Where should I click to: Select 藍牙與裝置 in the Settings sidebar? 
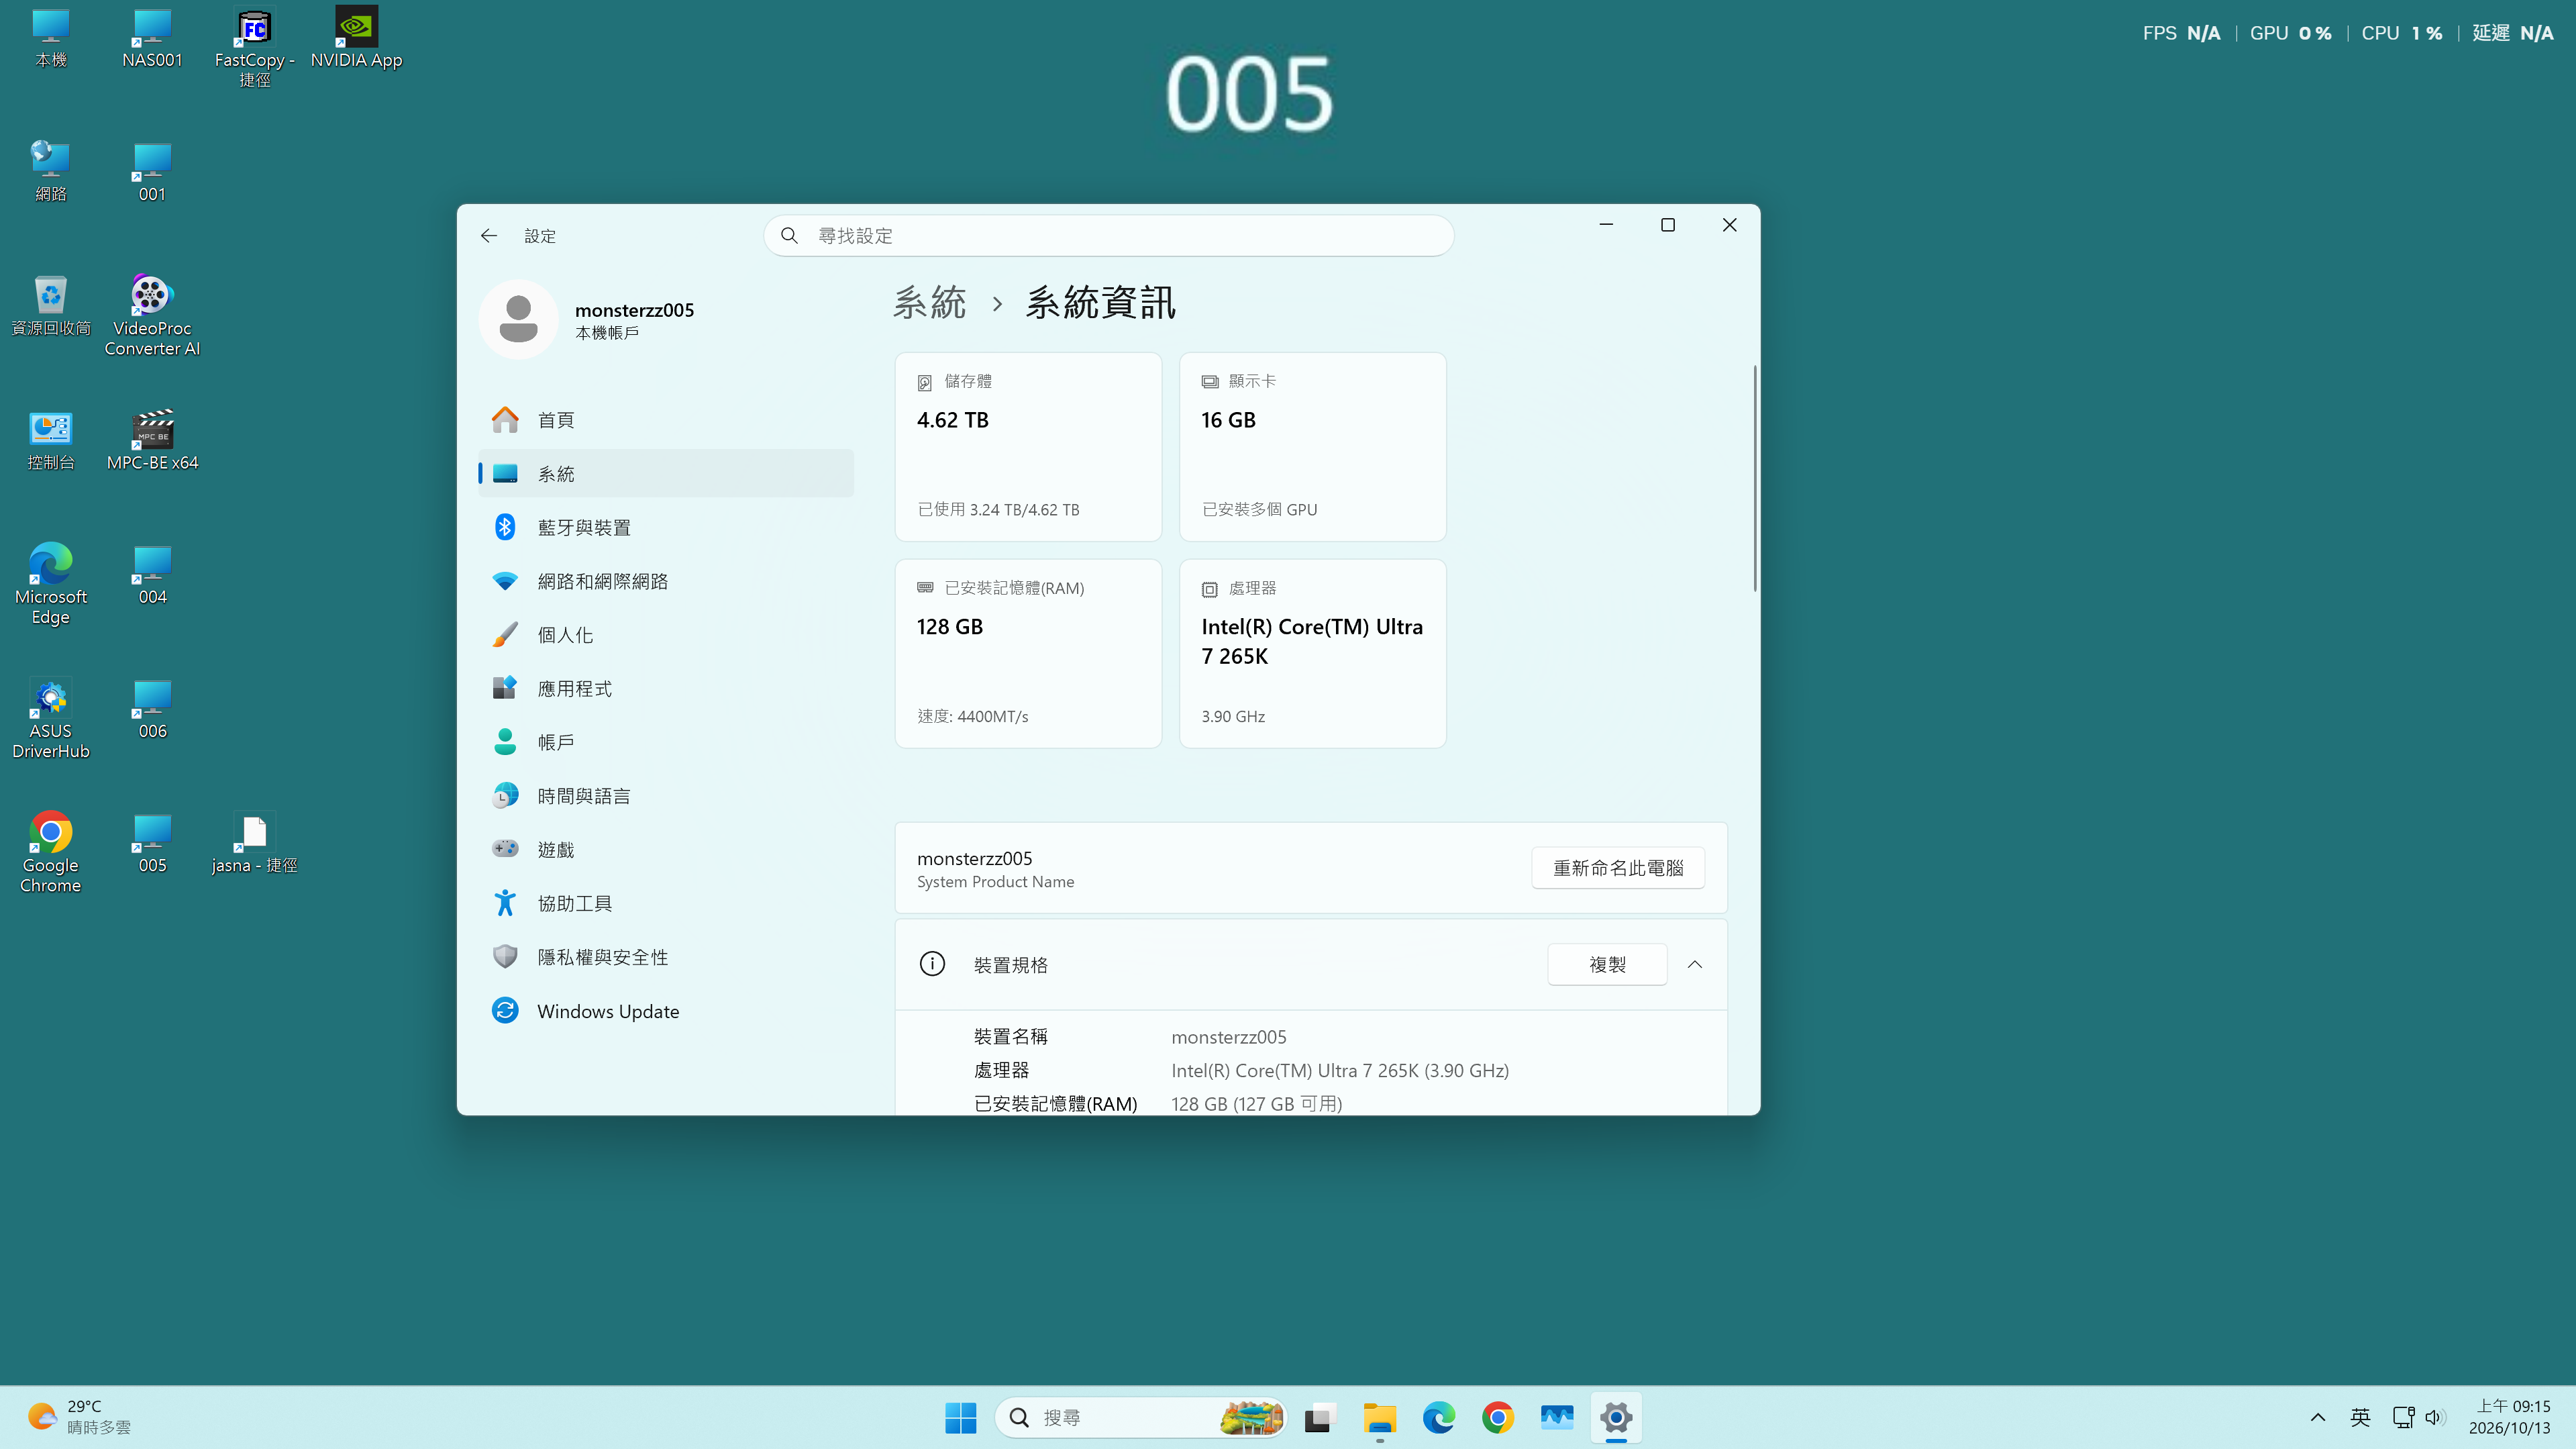coord(666,527)
